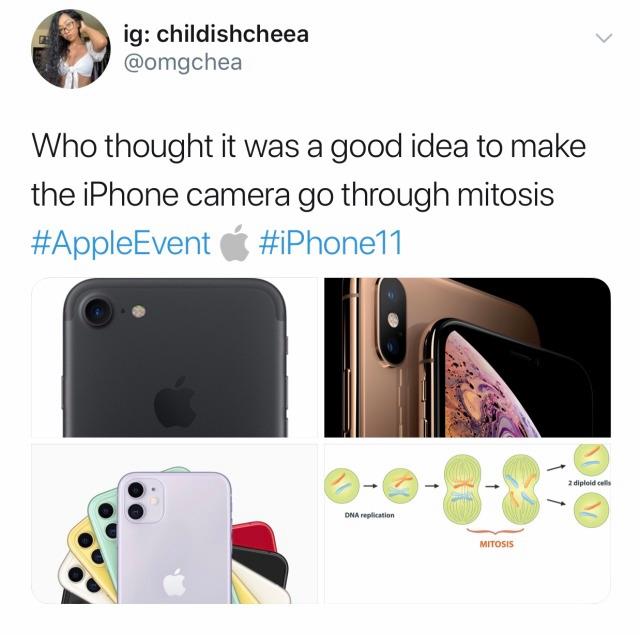Click the Apple logo on the black iPhone
This screenshot has height=635, width=640.
click(175, 402)
